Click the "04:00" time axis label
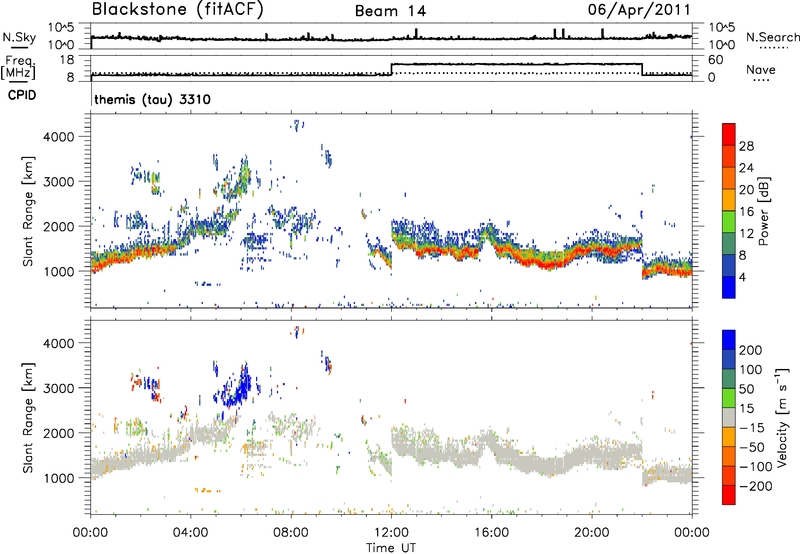This screenshot has width=800, height=554. coord(191,533)
